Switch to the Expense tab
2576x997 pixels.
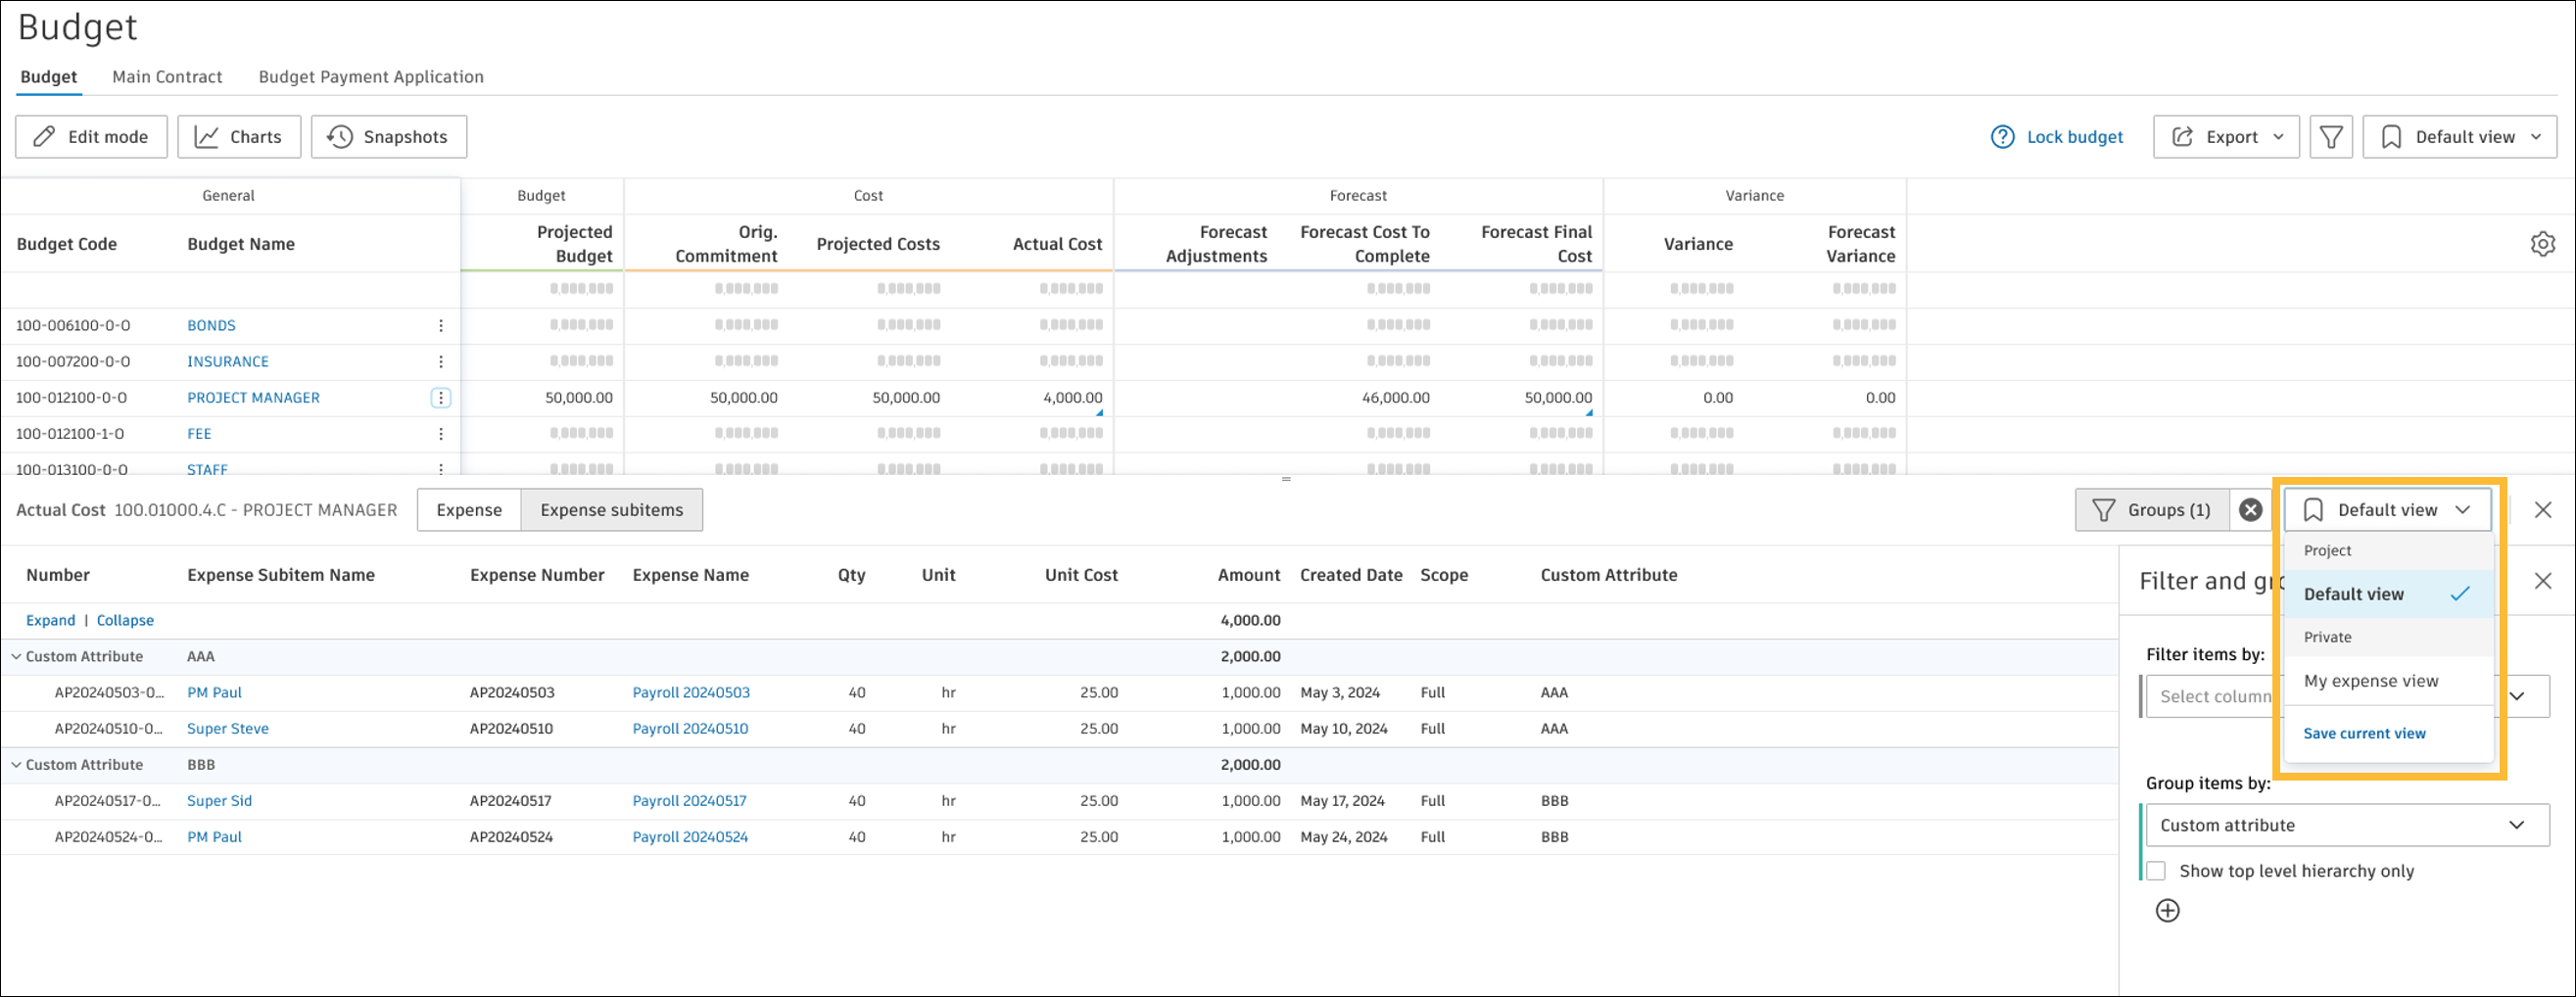469,510
